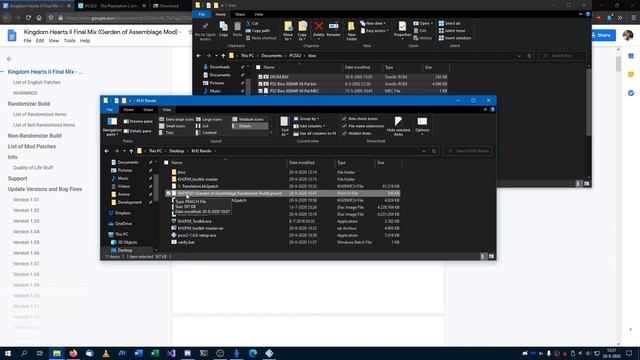The width and height of the screenshot is (640, 360).
Task: Click search box in KH2 Rando window
Action: [468, 151]
